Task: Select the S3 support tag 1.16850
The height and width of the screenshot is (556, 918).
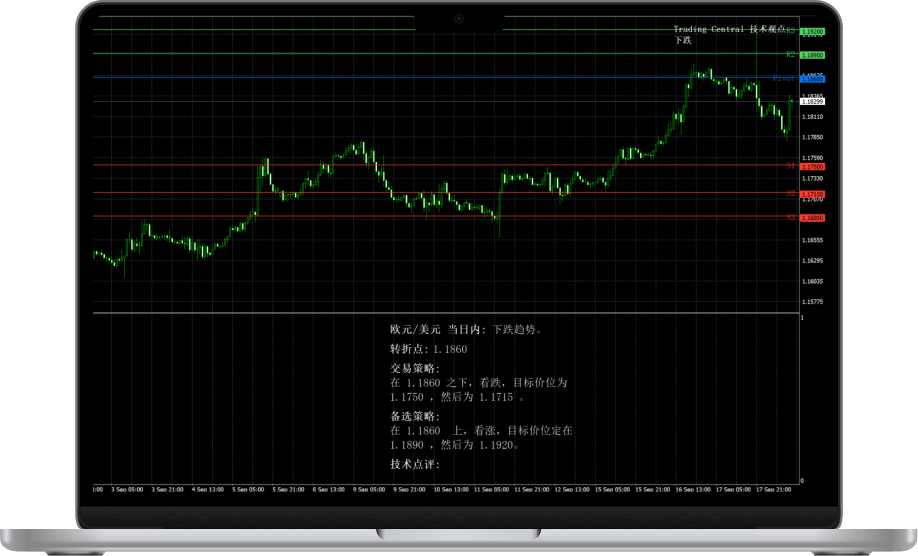Action: tap(812, 217)
